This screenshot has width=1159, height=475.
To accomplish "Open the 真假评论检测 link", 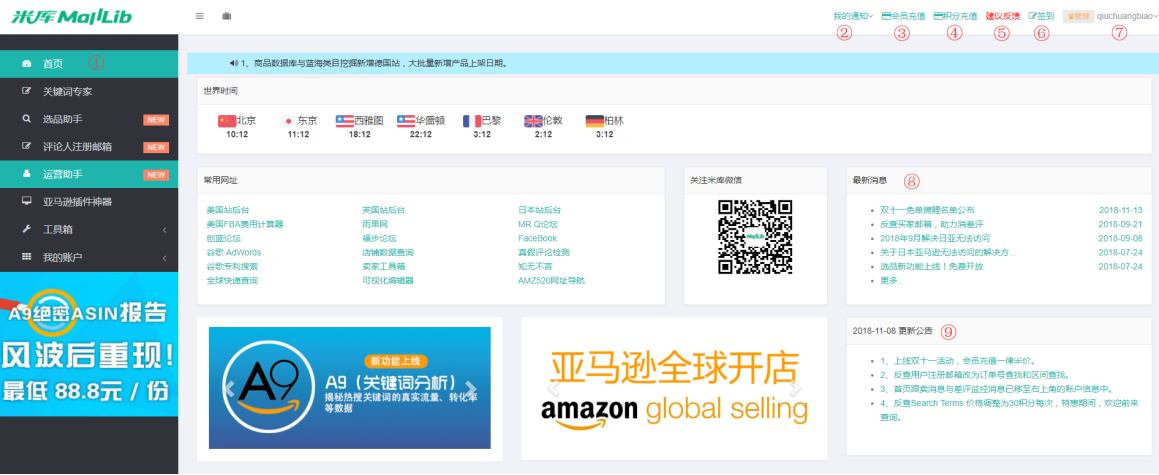I will 544,252.
